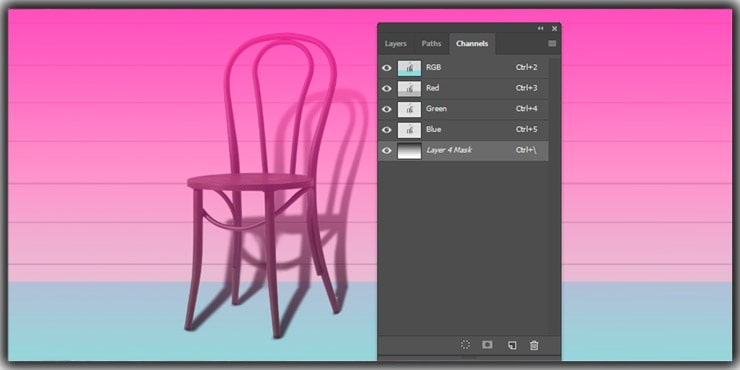The height and width of the screenshot is (370, 740).
Task: Create new channel icon
Action: click(512, 345)
